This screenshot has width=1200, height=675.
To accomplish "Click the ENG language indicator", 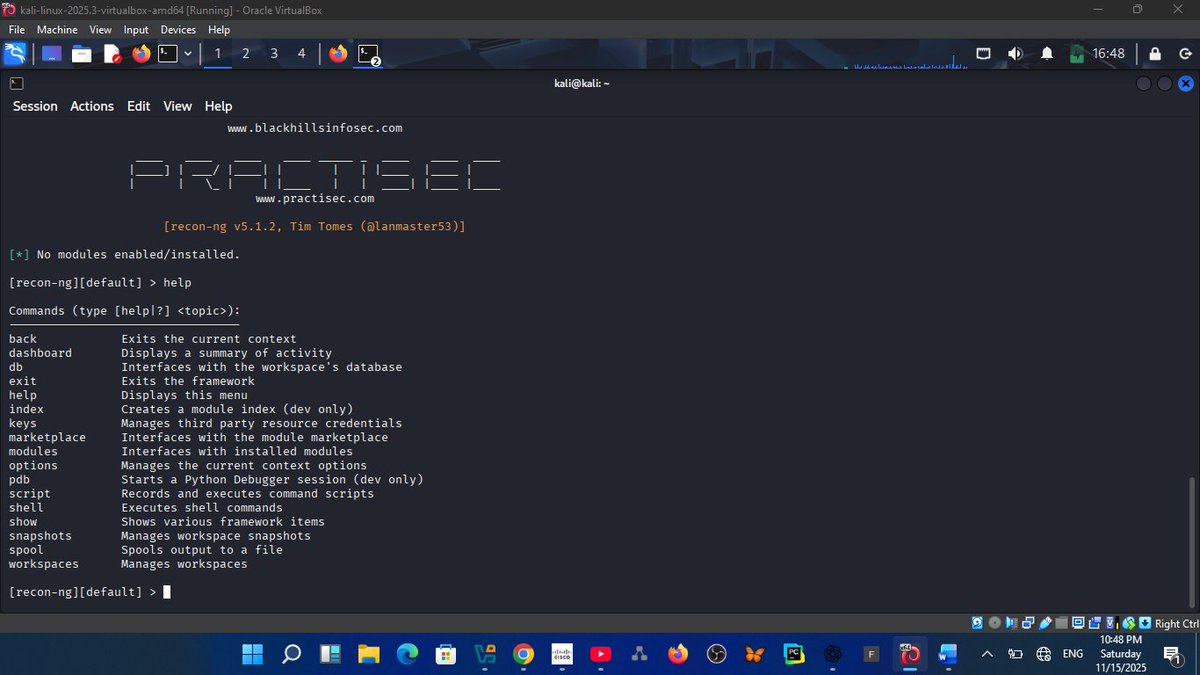I will [1073, 654].
